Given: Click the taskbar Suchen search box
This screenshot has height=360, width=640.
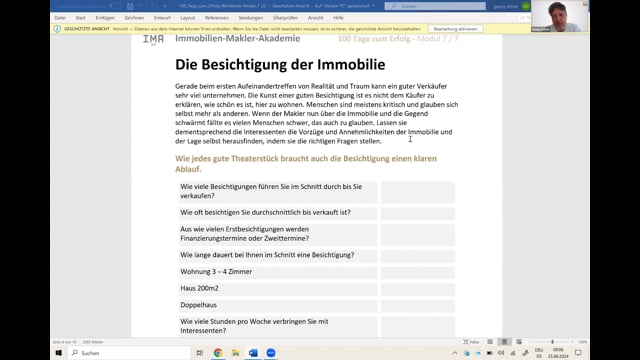Looking at the screenshot, I should point(130,353).
